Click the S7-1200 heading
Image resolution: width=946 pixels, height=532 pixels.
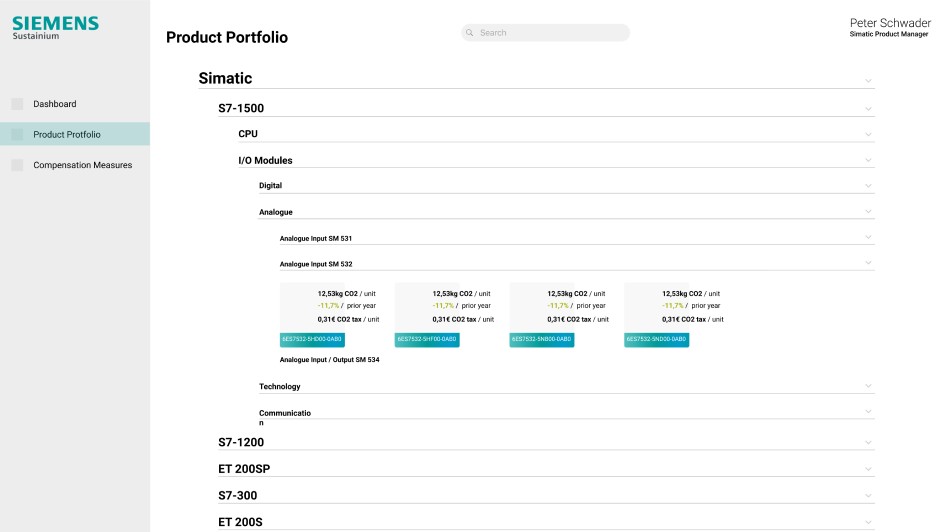pyautogui.click(x=241, y=442)
